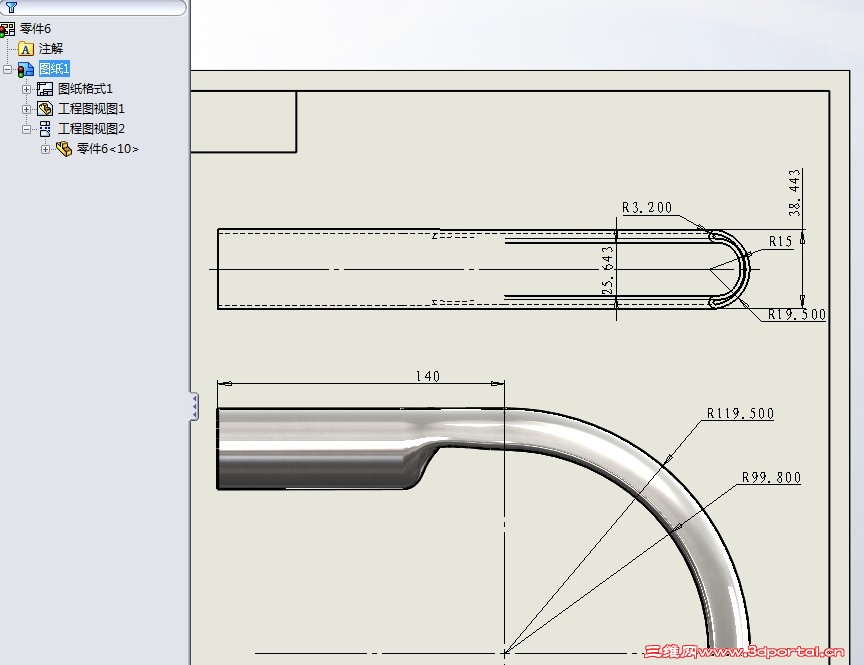Collapse the 工程图视图2 node

pyautogui.click(x=26, y=129)
